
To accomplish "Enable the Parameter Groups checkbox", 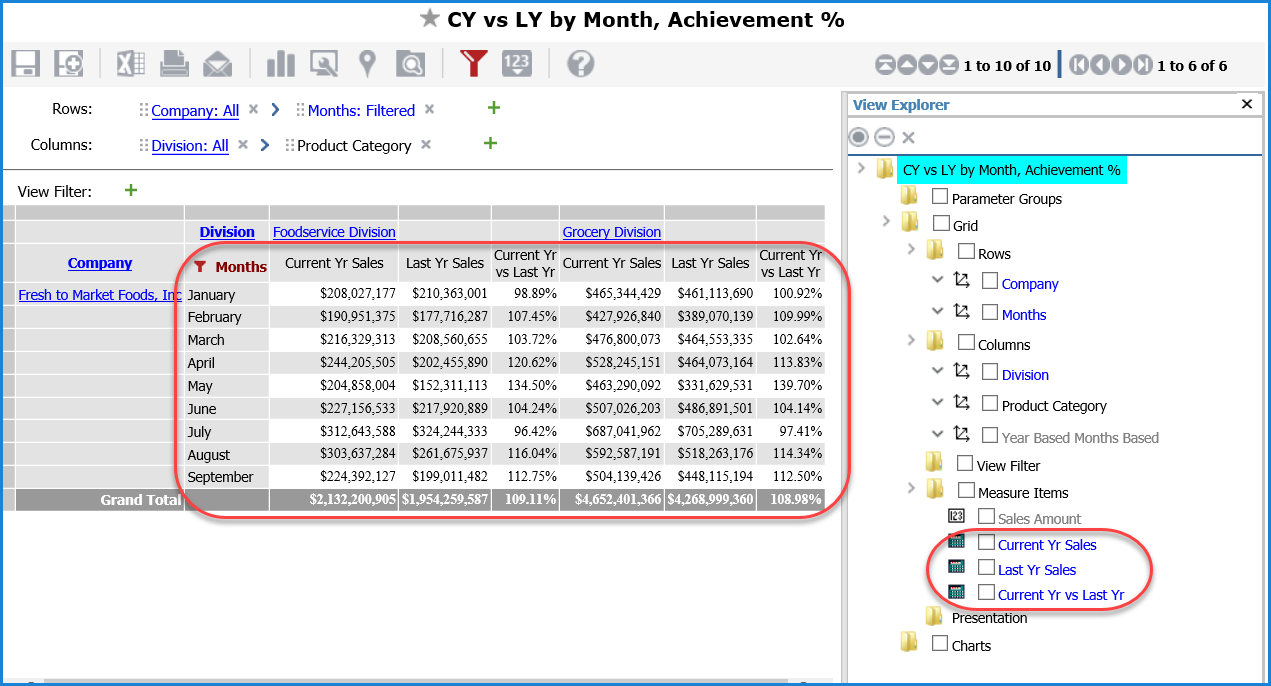I will coord(940,197).
